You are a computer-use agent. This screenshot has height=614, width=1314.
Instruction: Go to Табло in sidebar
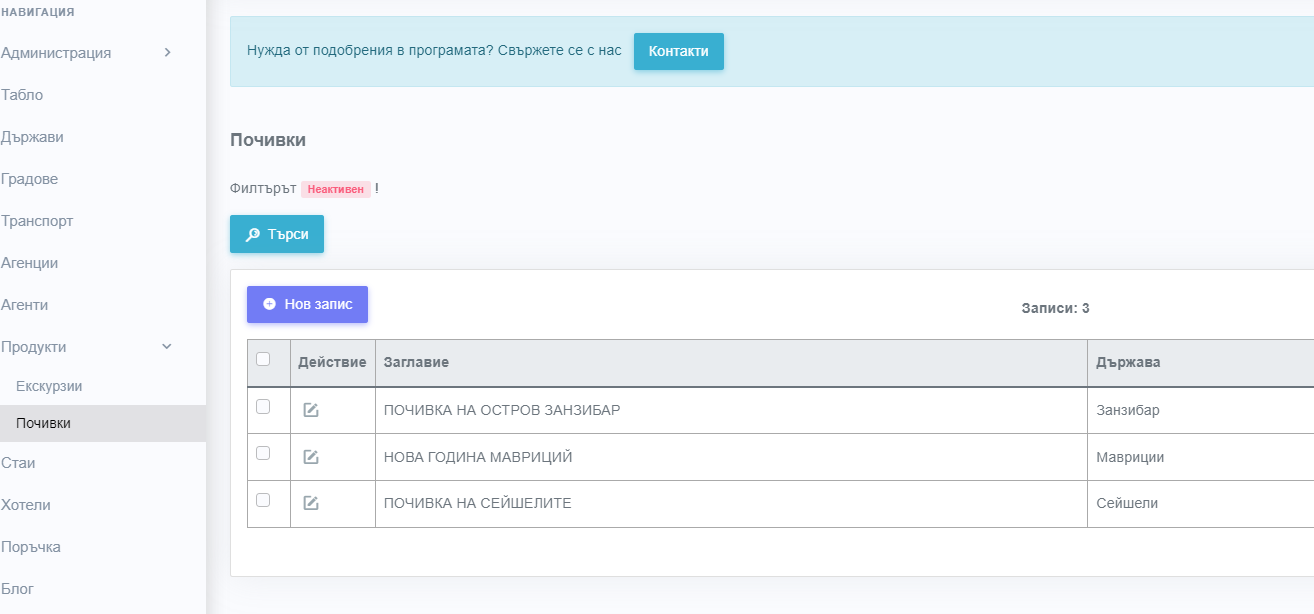point(22,95)
